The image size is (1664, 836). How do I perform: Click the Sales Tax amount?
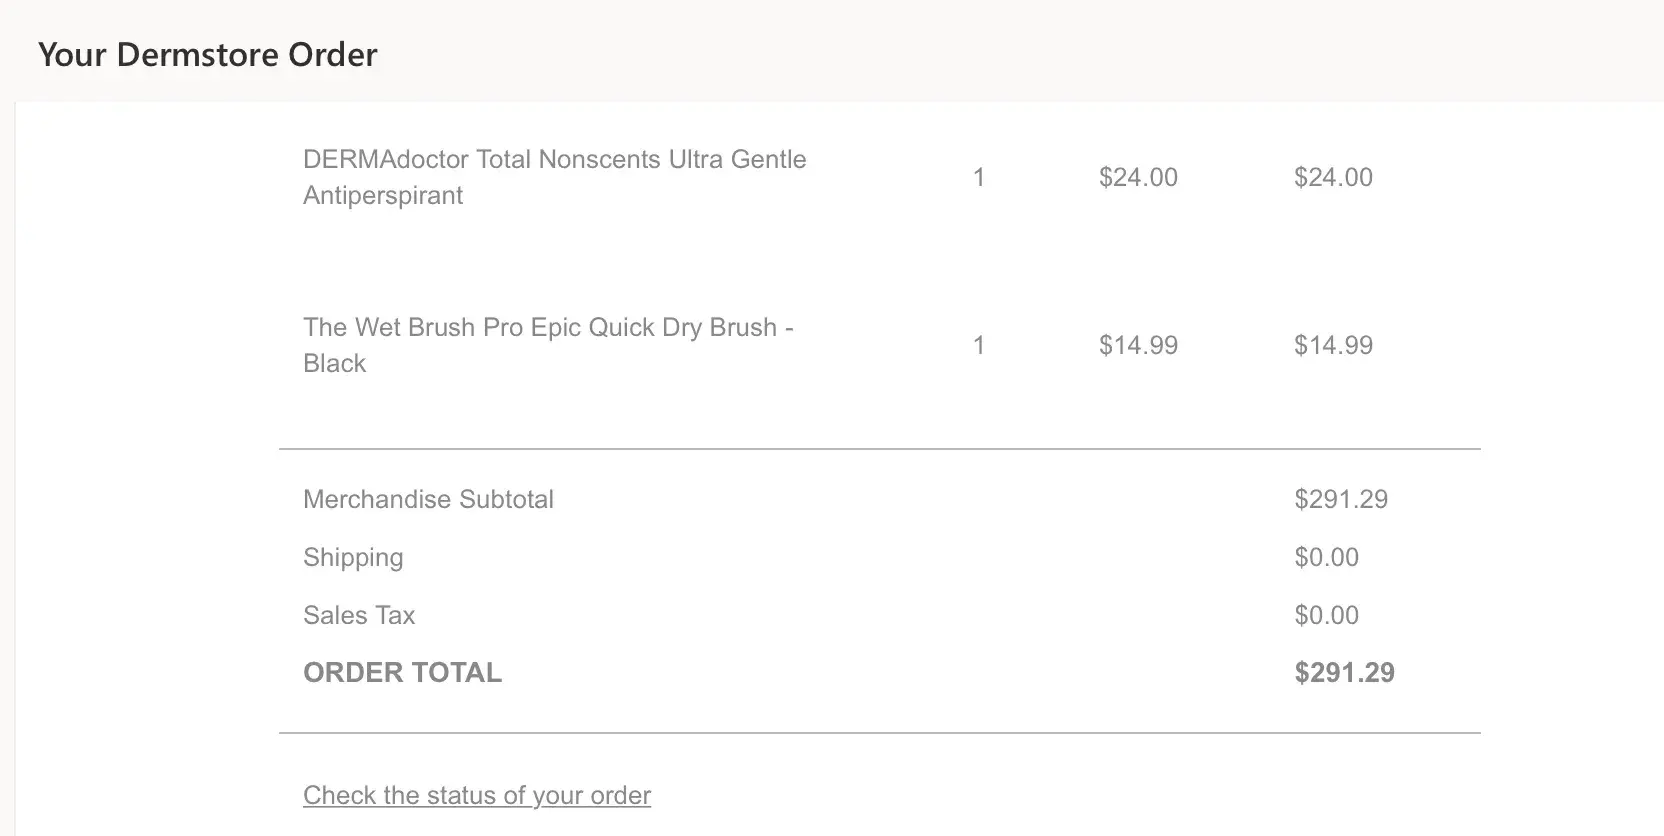[x=1326, y=615]
